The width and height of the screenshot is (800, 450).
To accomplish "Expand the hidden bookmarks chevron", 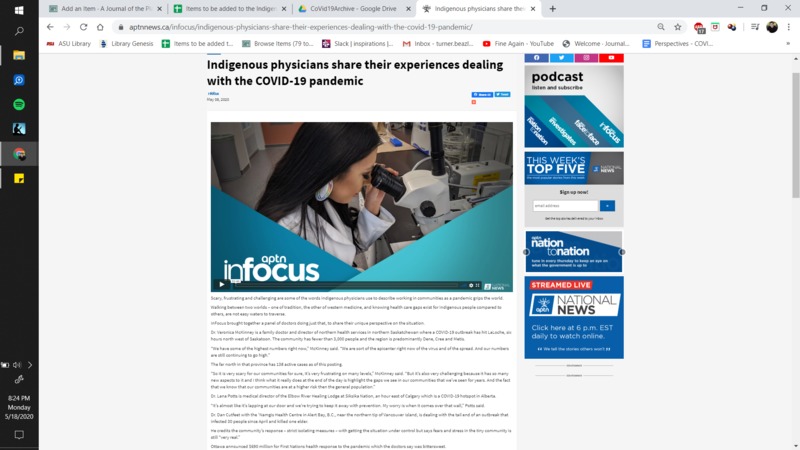I will tap(788, 43).
